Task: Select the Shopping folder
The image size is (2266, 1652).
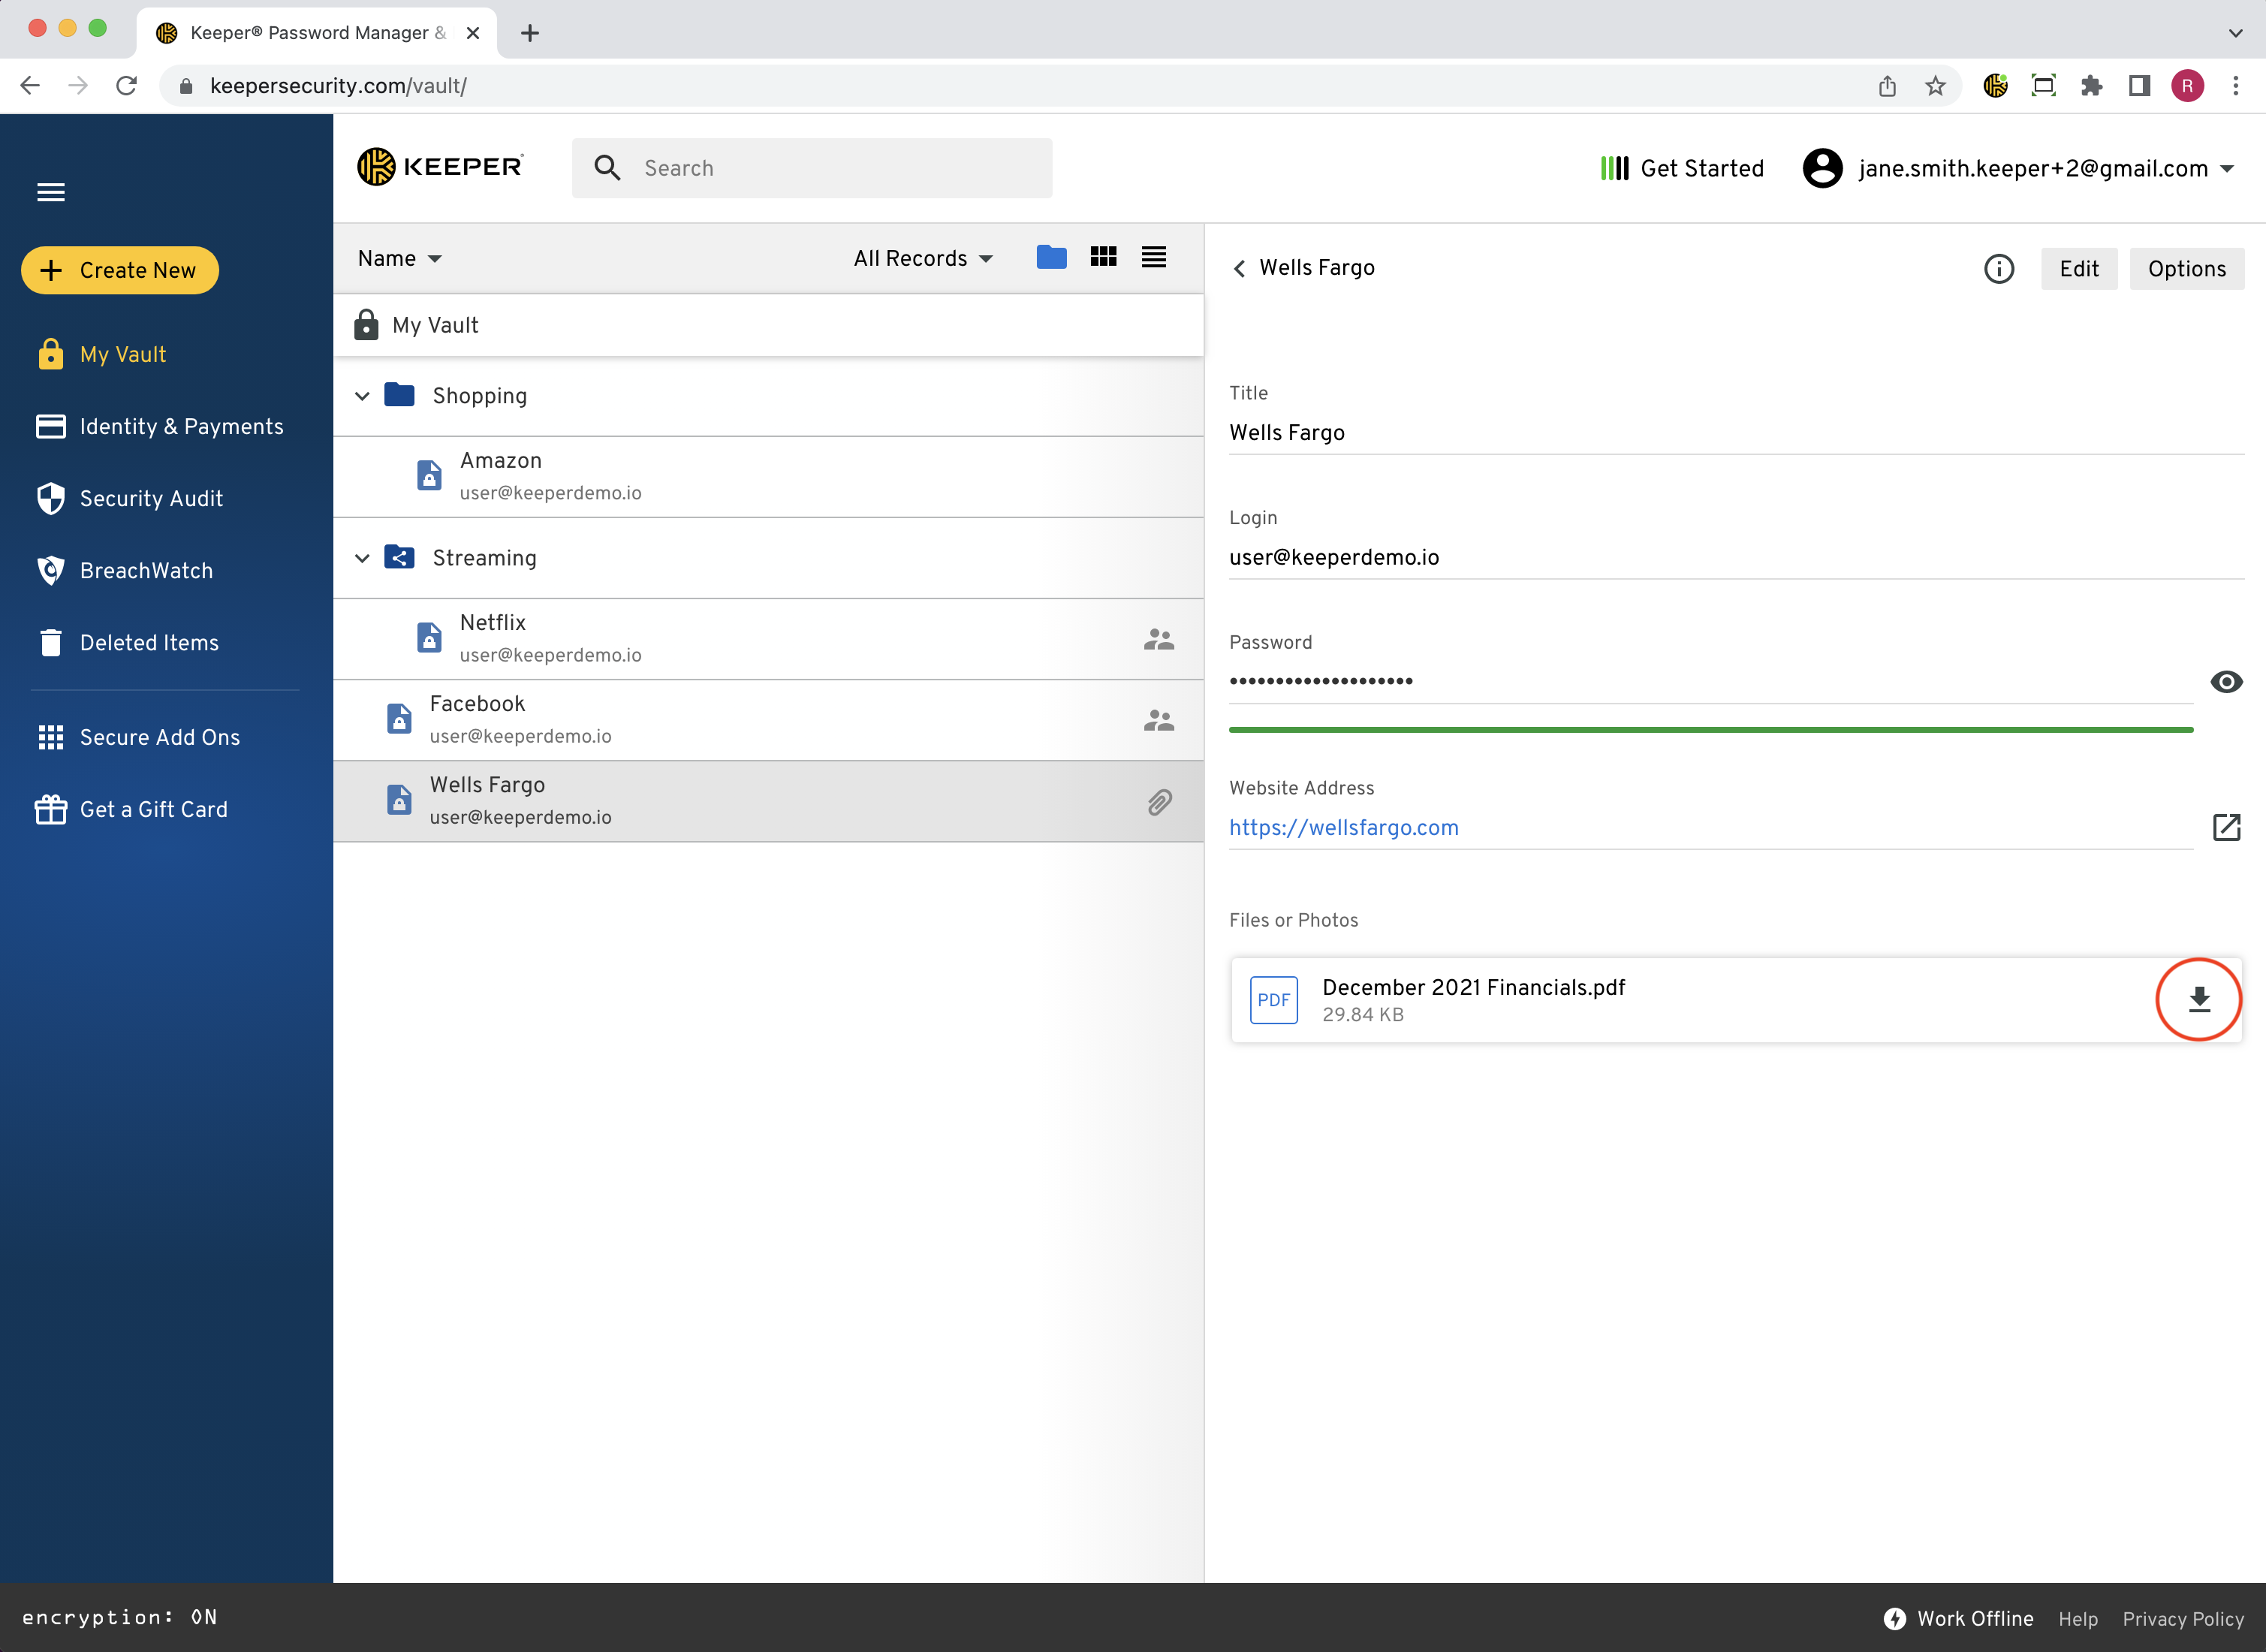Action: 768,396
